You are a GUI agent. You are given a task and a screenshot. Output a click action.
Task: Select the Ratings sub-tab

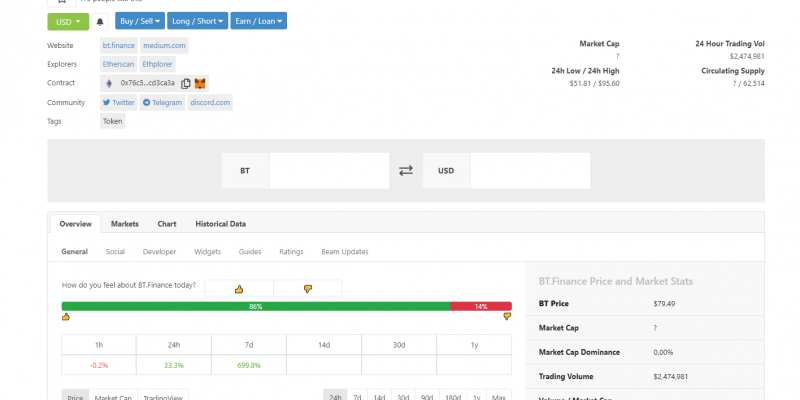coord(291,252)
